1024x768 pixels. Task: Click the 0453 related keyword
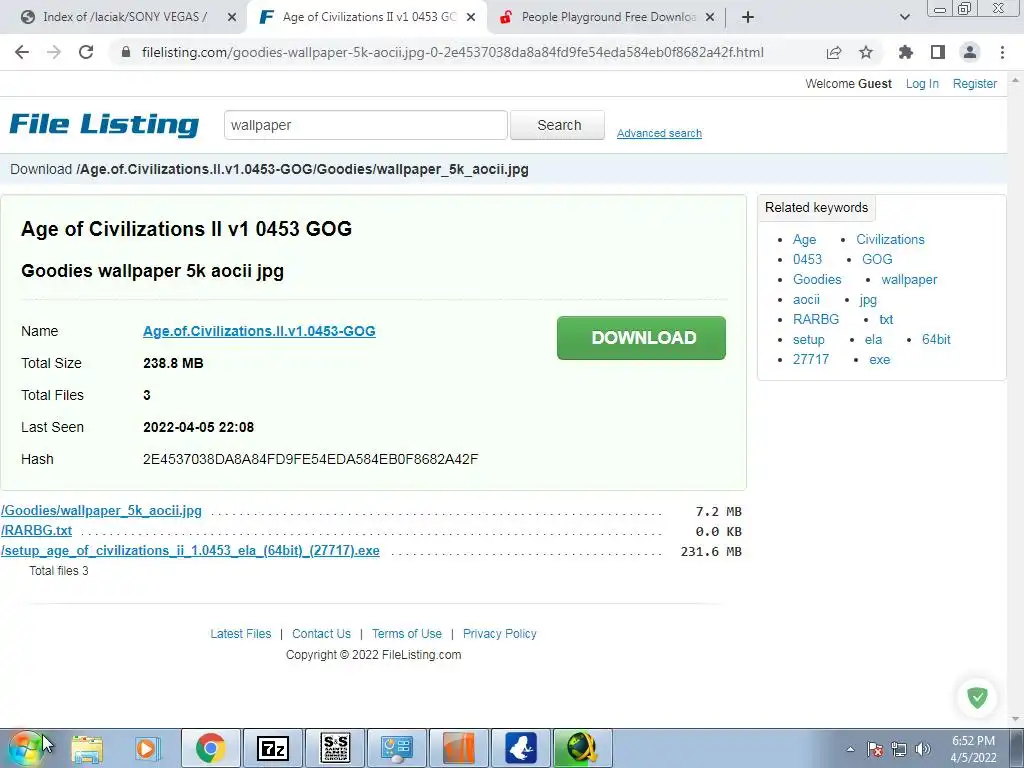point(807,259)
